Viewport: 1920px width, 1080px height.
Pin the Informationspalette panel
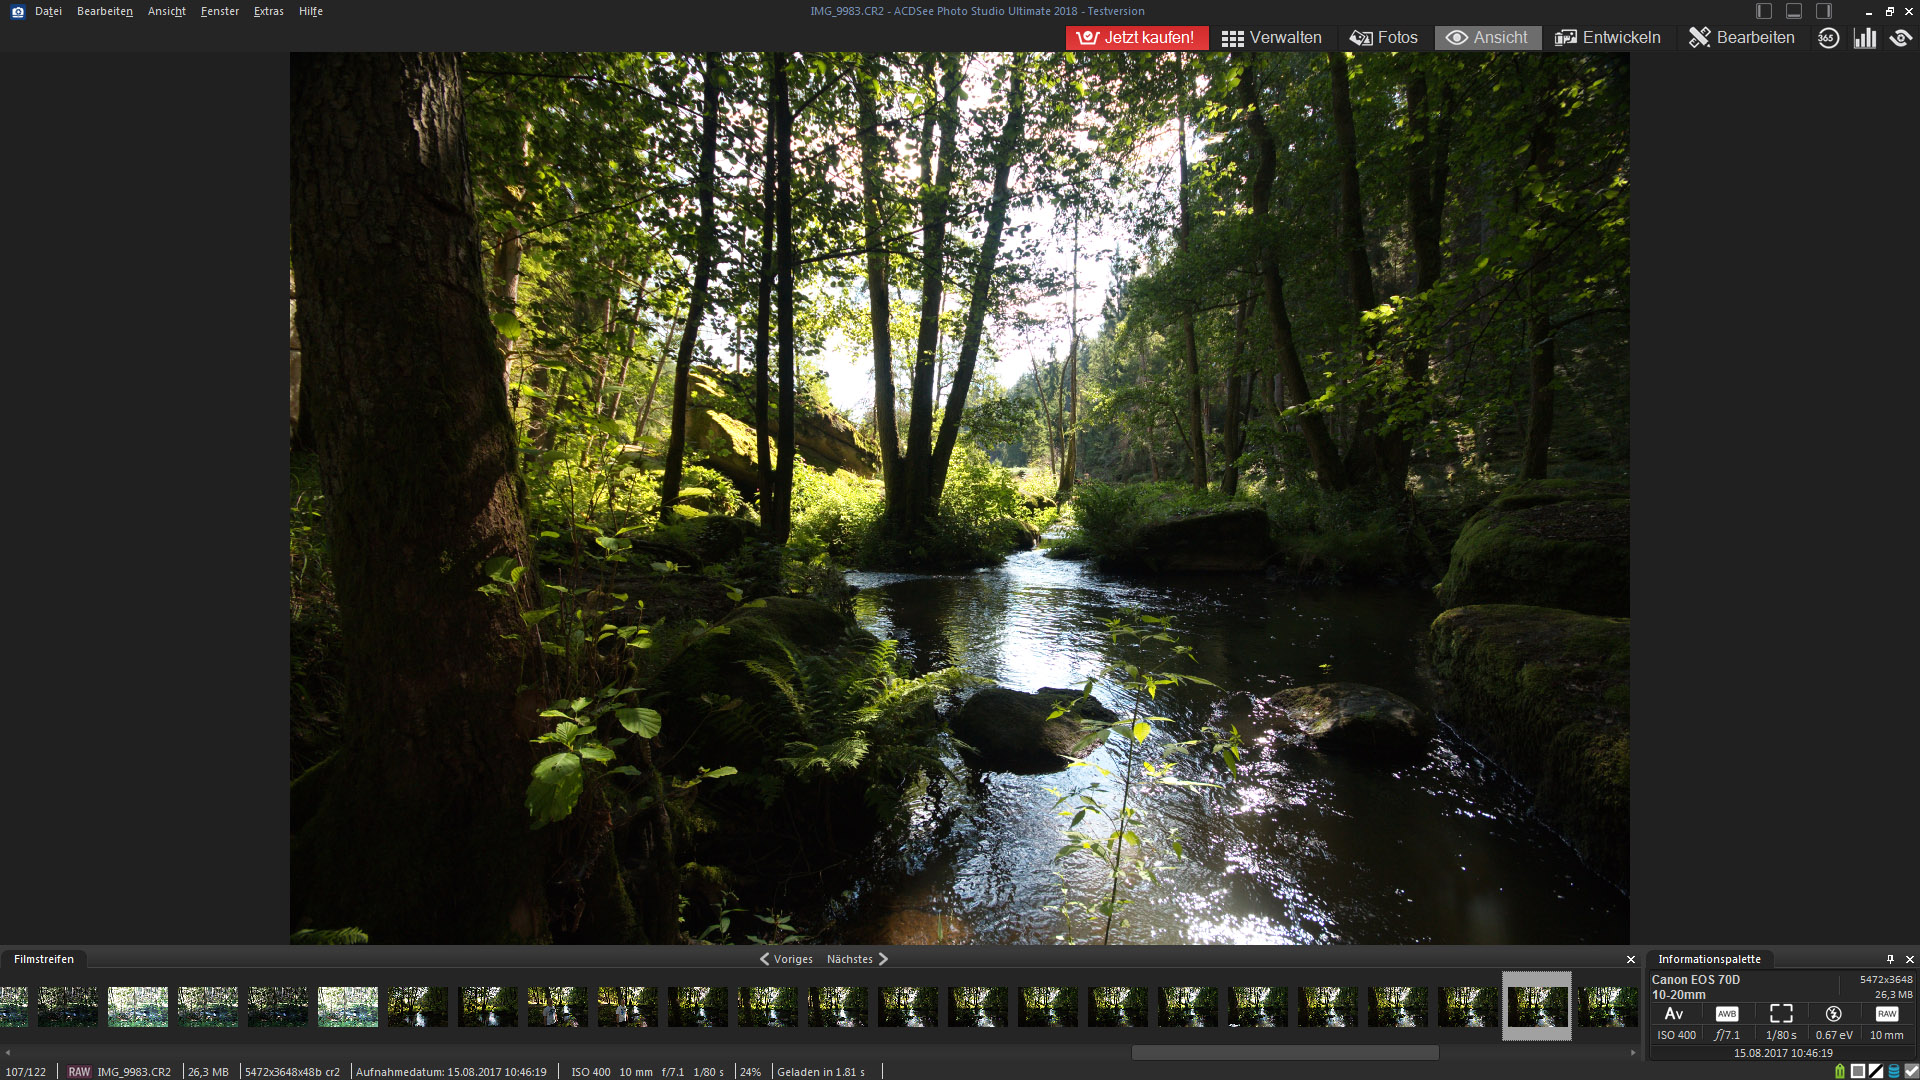[x=1890, y=959]
